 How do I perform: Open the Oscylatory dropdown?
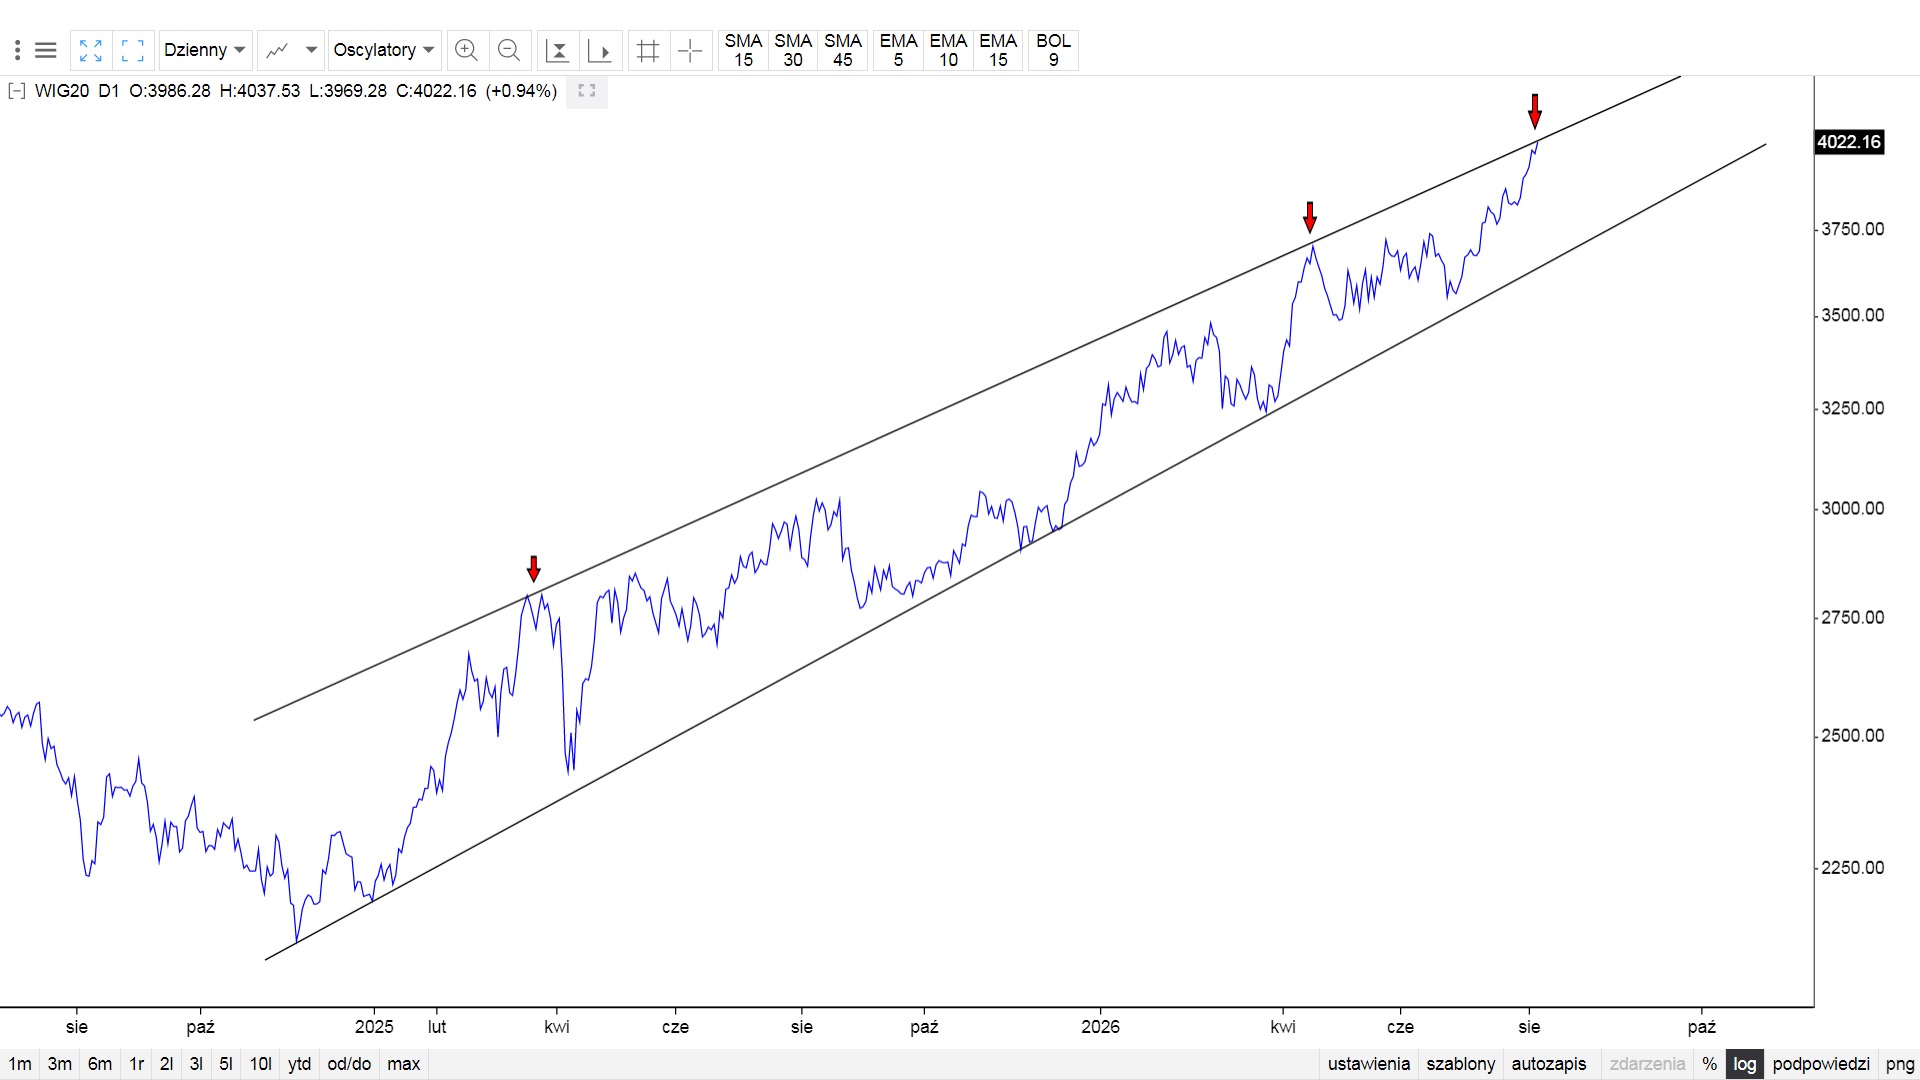click(384, 50)
